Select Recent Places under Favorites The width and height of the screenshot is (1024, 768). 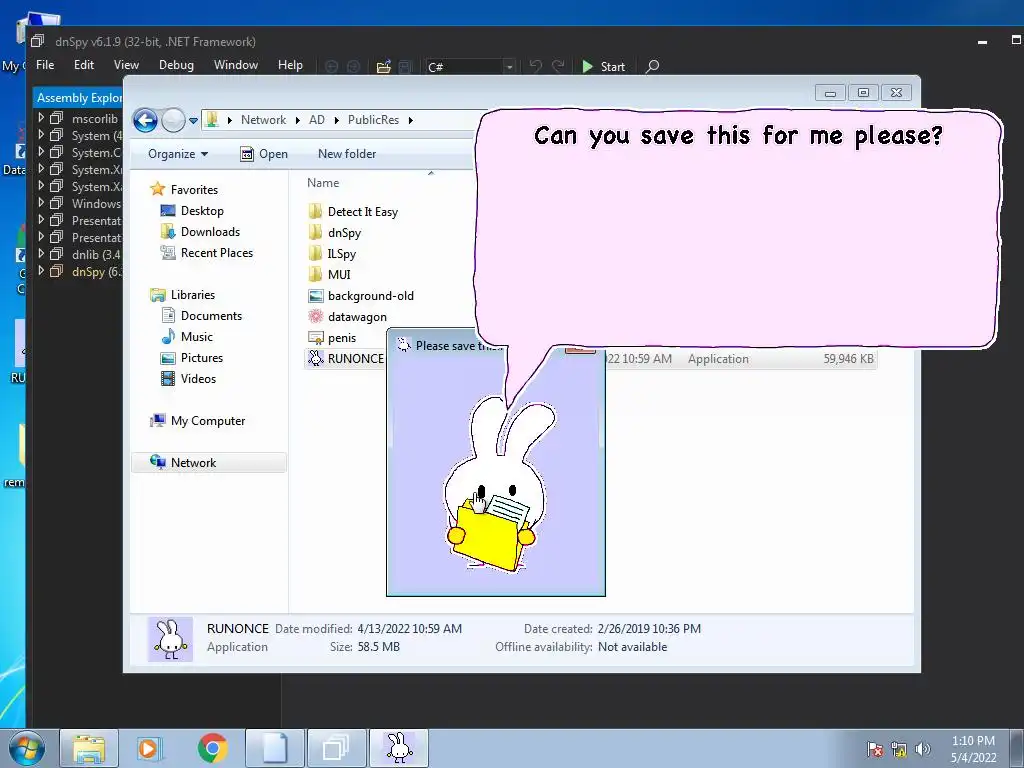tap(207, 253)
